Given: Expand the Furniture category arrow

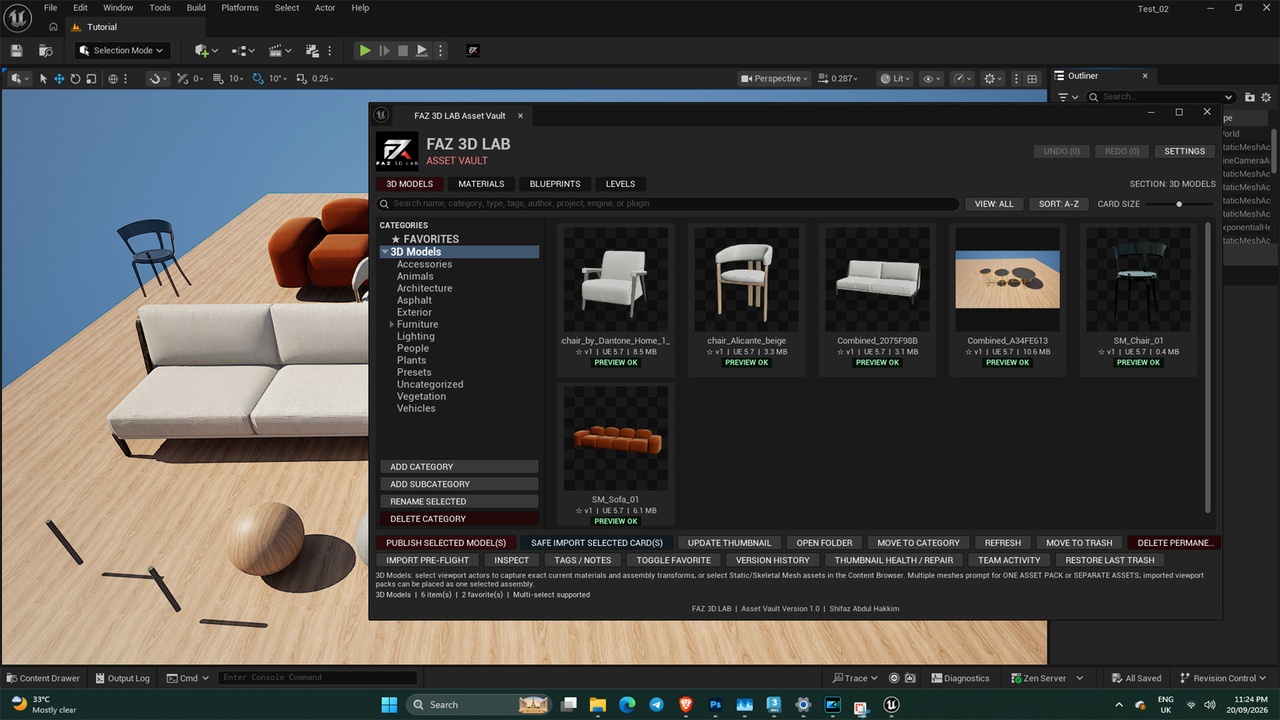Looking at the screenshot, I should tap(392, 324).
